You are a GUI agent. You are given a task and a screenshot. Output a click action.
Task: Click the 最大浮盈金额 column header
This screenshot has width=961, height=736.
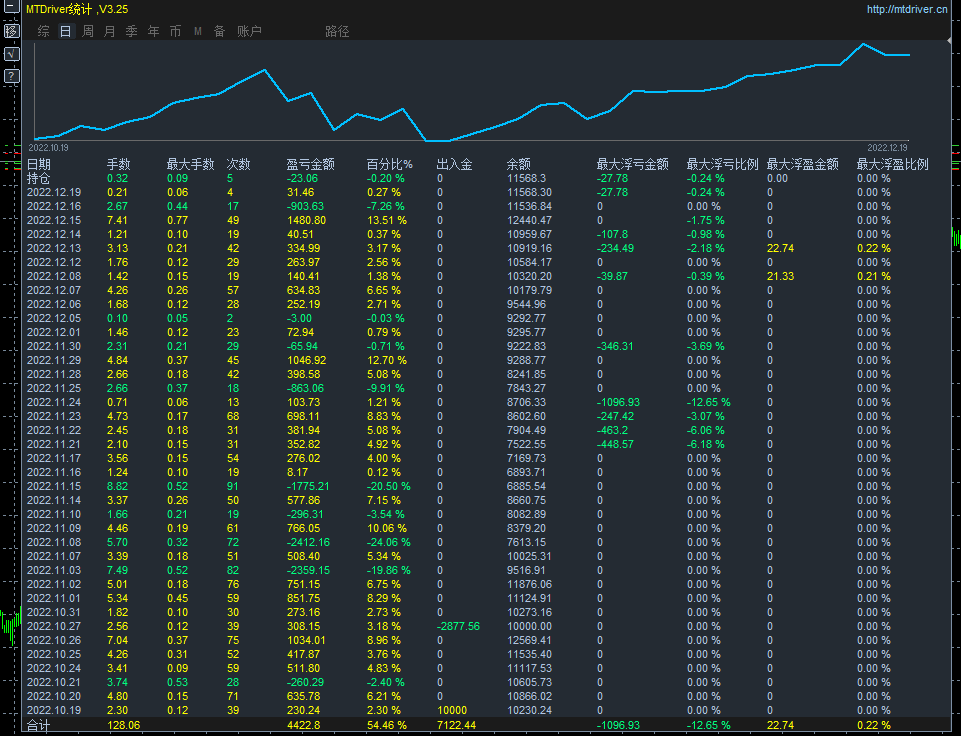(x=803, y=164)
